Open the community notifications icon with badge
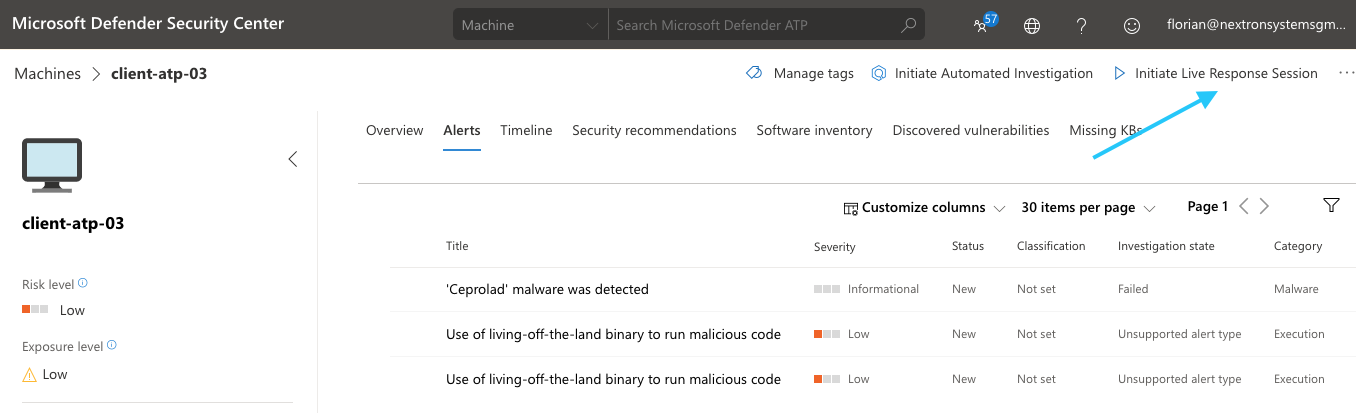 [x=984, y=25]
